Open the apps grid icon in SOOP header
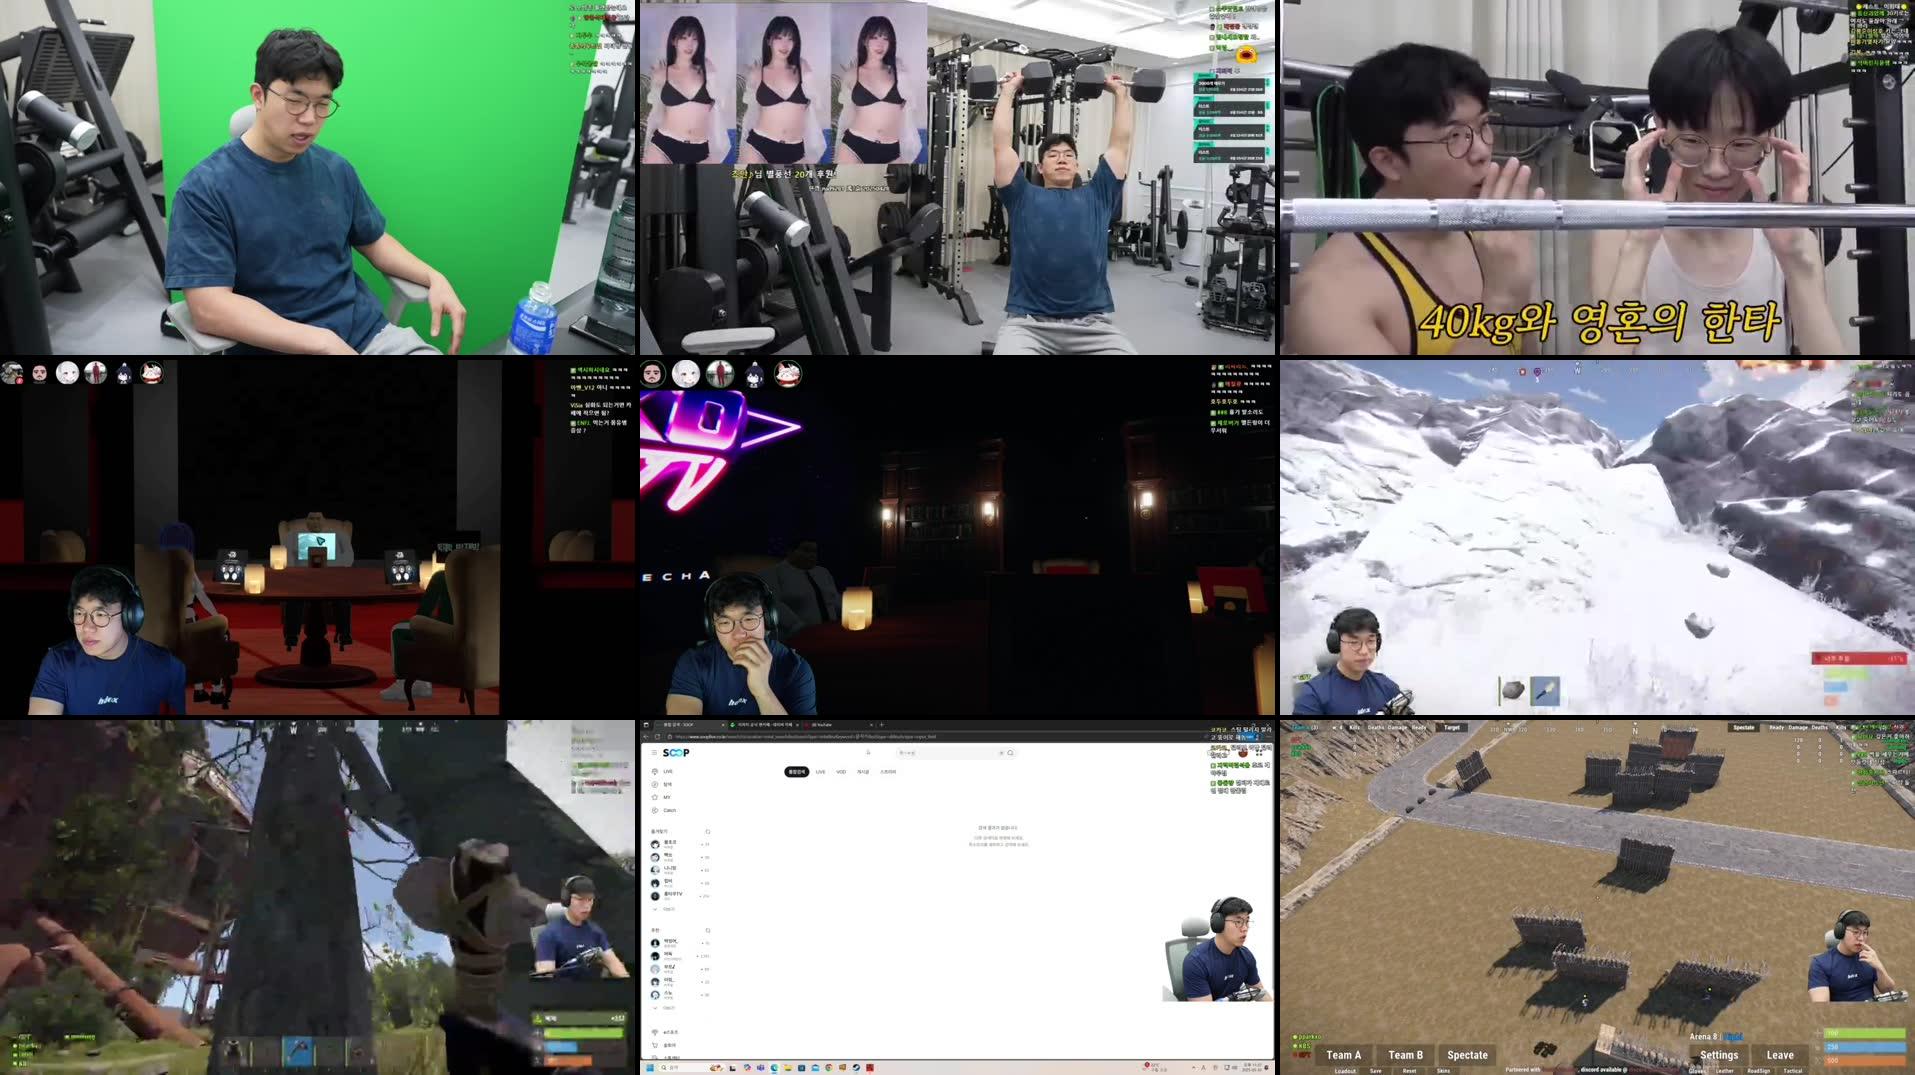This screenshot has width=1915, height=1075. 1259,753
